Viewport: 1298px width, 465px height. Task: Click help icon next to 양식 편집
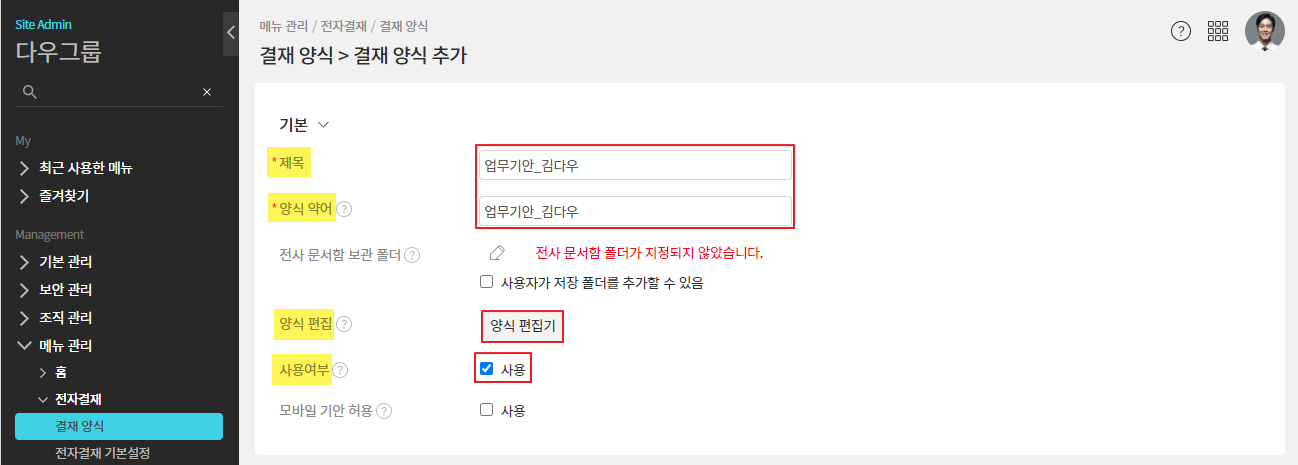tap(344, 324)
